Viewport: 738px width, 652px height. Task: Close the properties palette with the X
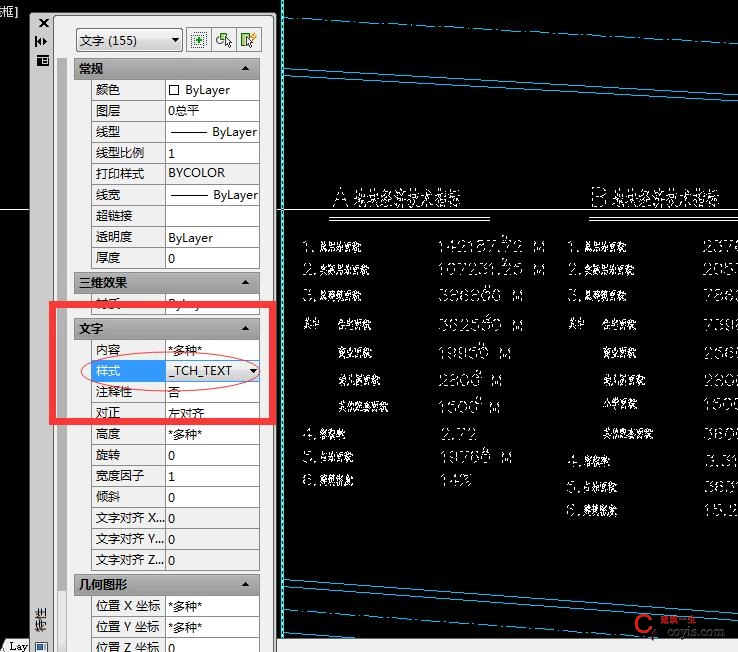43,23
